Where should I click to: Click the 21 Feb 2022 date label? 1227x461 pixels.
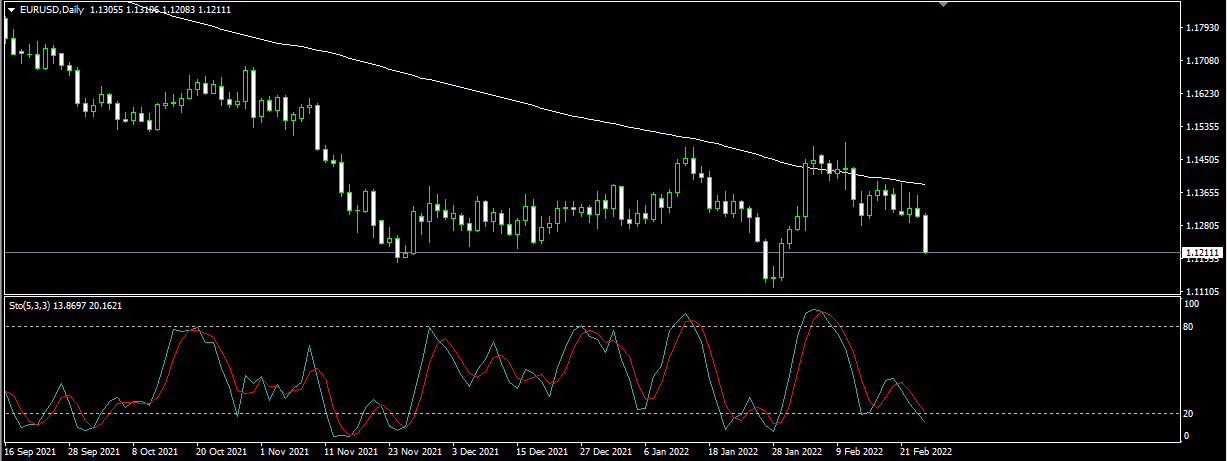tap(926, 452)
